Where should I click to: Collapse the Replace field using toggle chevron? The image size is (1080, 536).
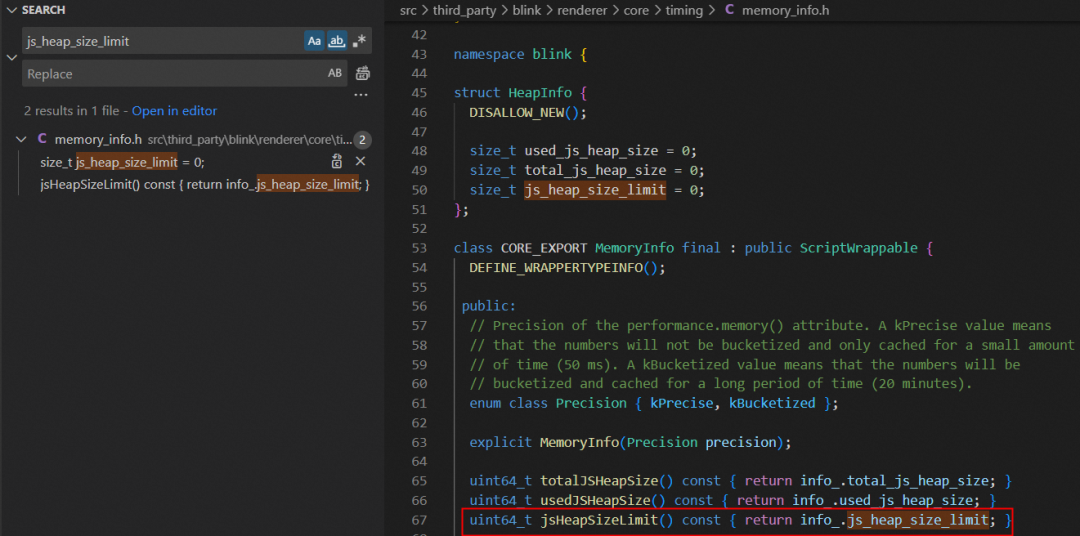click(x=11, y=57)
